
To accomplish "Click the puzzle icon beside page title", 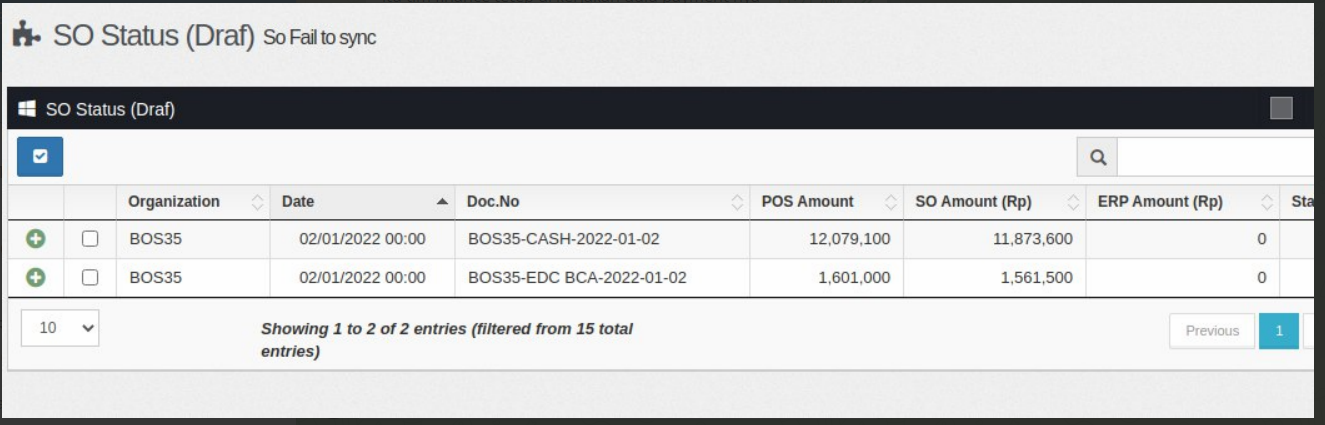I will click(x=27, y=36).
